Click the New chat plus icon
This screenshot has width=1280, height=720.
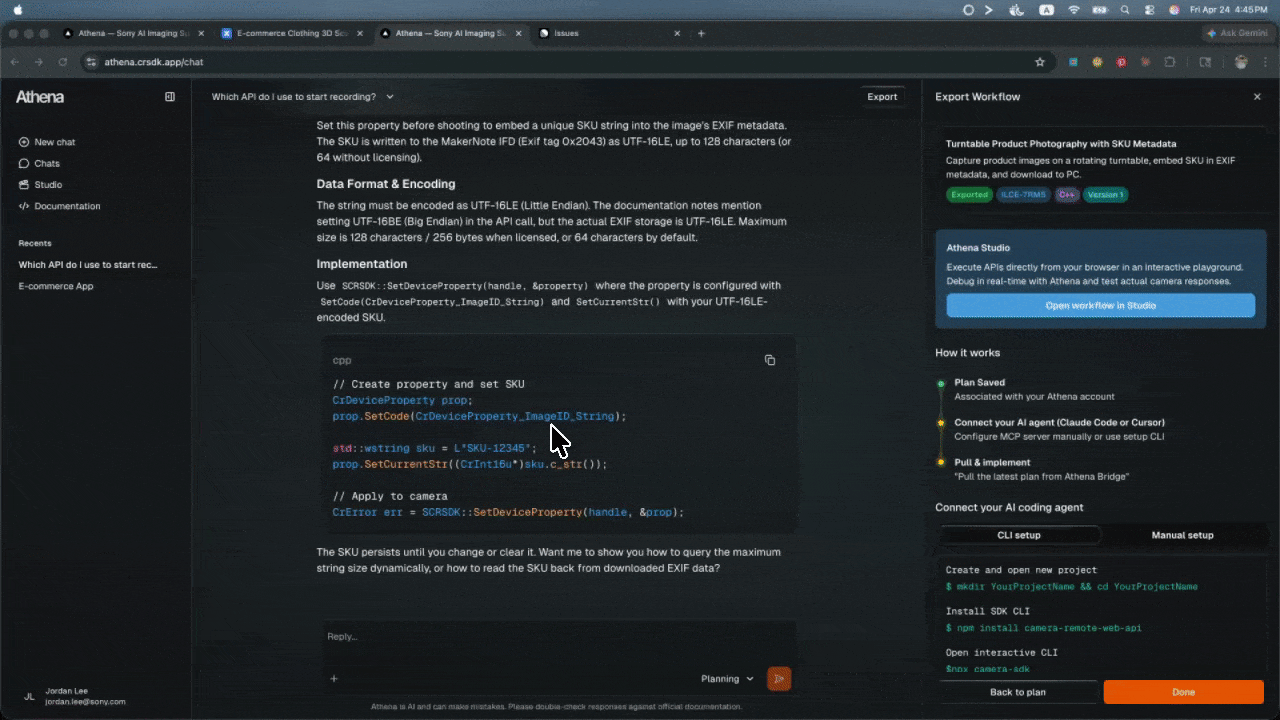pyautogui.click(x=24, y=142)
